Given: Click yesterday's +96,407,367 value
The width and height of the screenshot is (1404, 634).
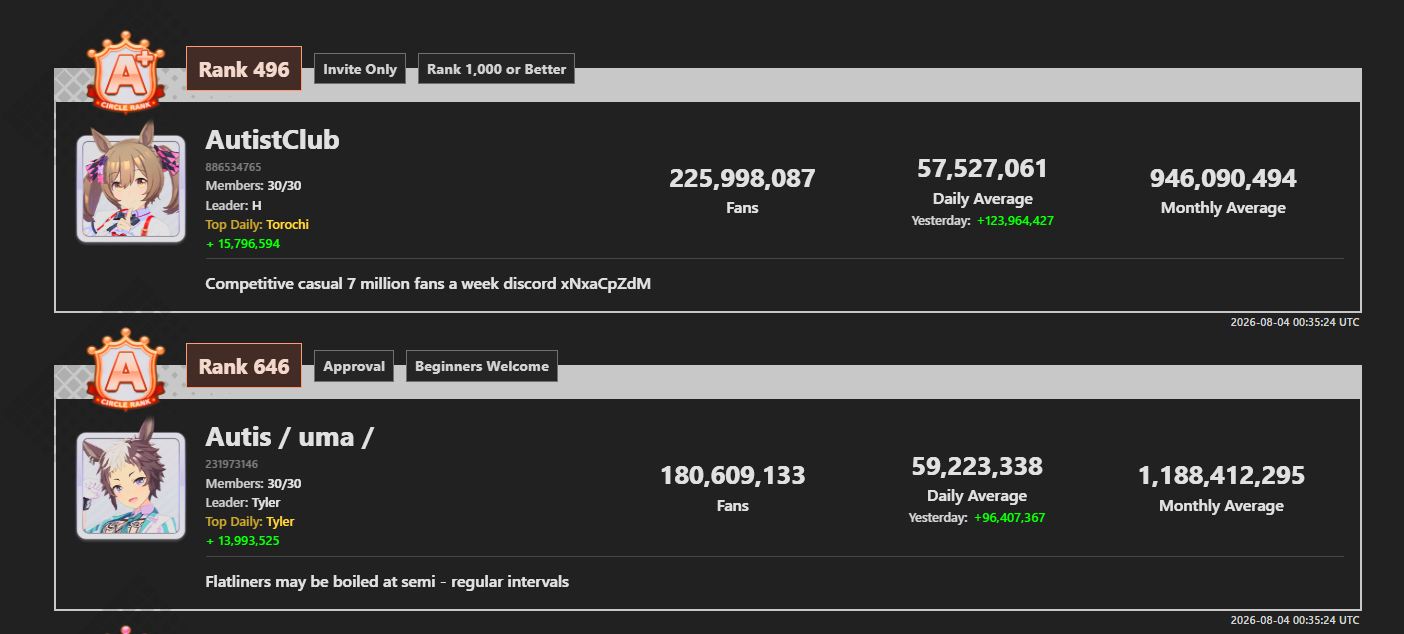Looking at the screenshot, I should [1010, 518].
